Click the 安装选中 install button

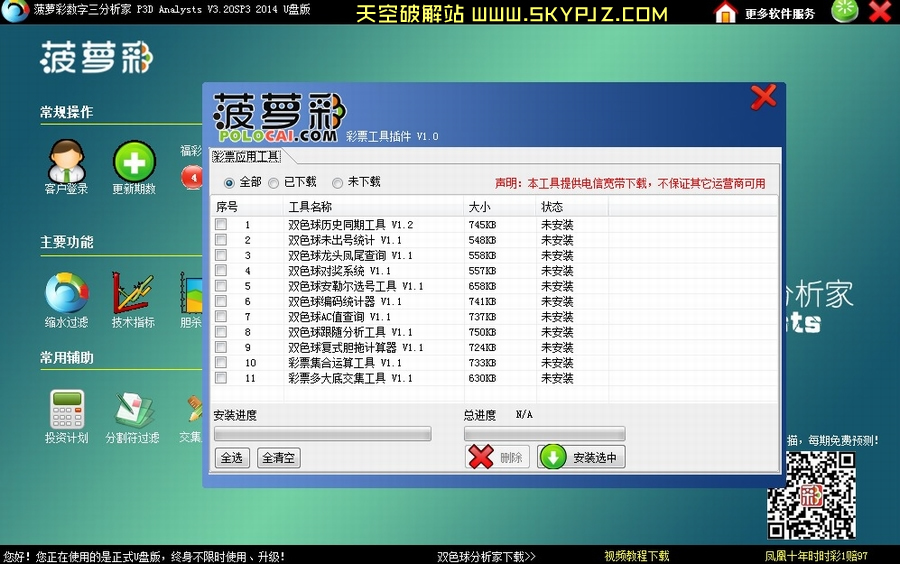pyautogui.click(x=581, y=458)
